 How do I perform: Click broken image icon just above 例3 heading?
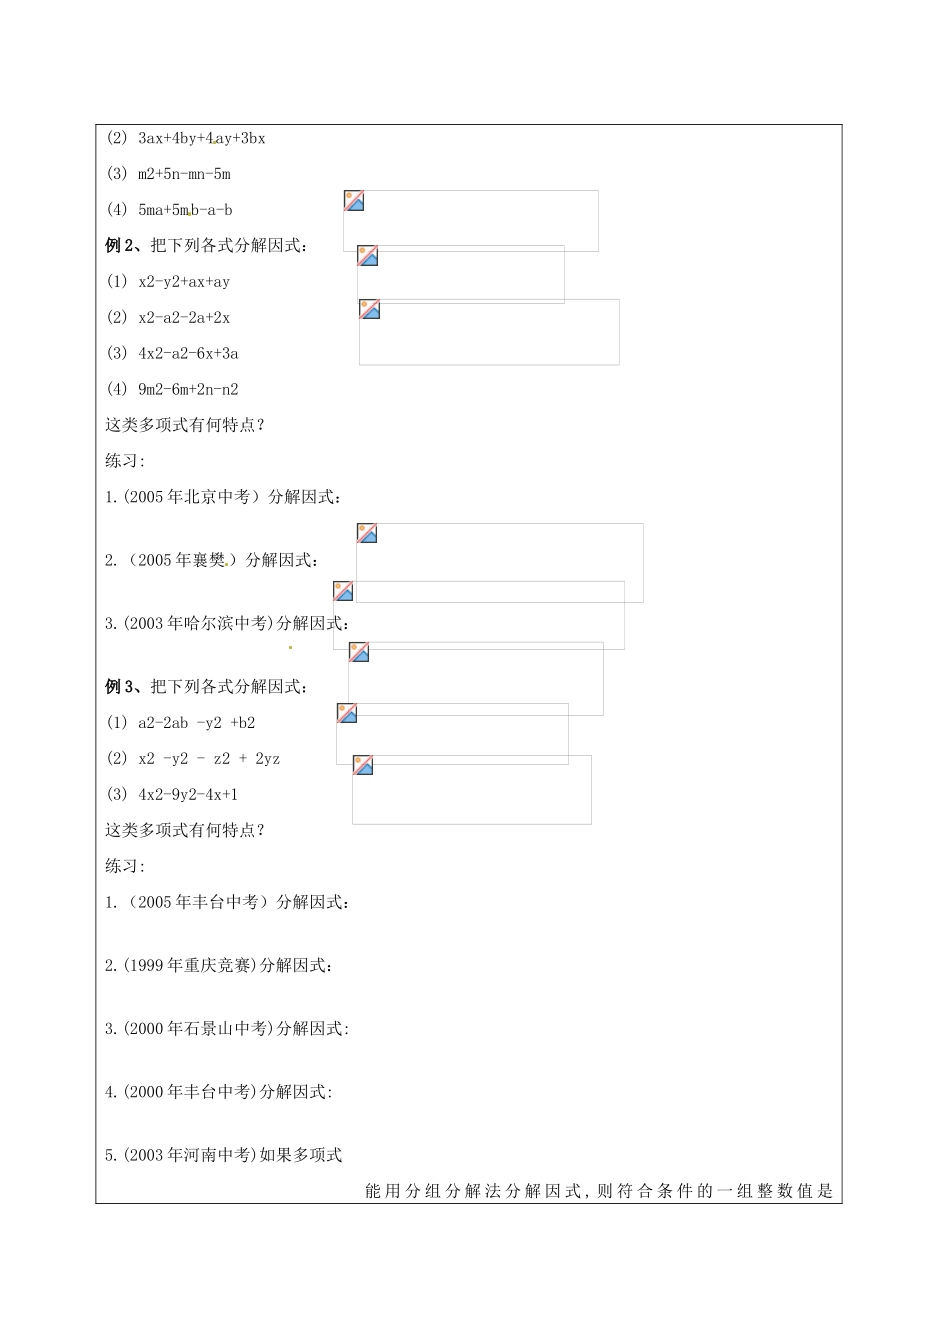click(x=359, y=652)
